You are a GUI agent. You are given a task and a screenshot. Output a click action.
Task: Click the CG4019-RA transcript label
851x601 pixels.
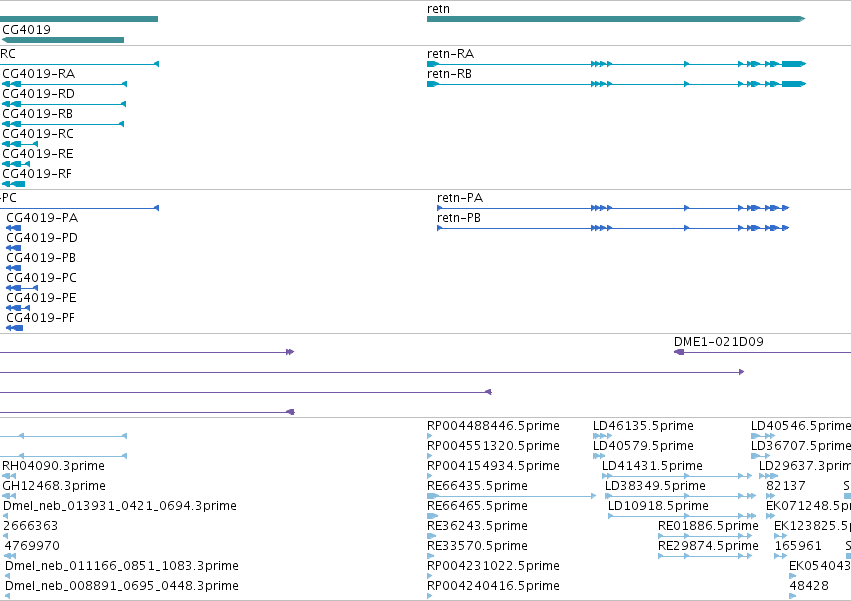[x=39, y=74]
